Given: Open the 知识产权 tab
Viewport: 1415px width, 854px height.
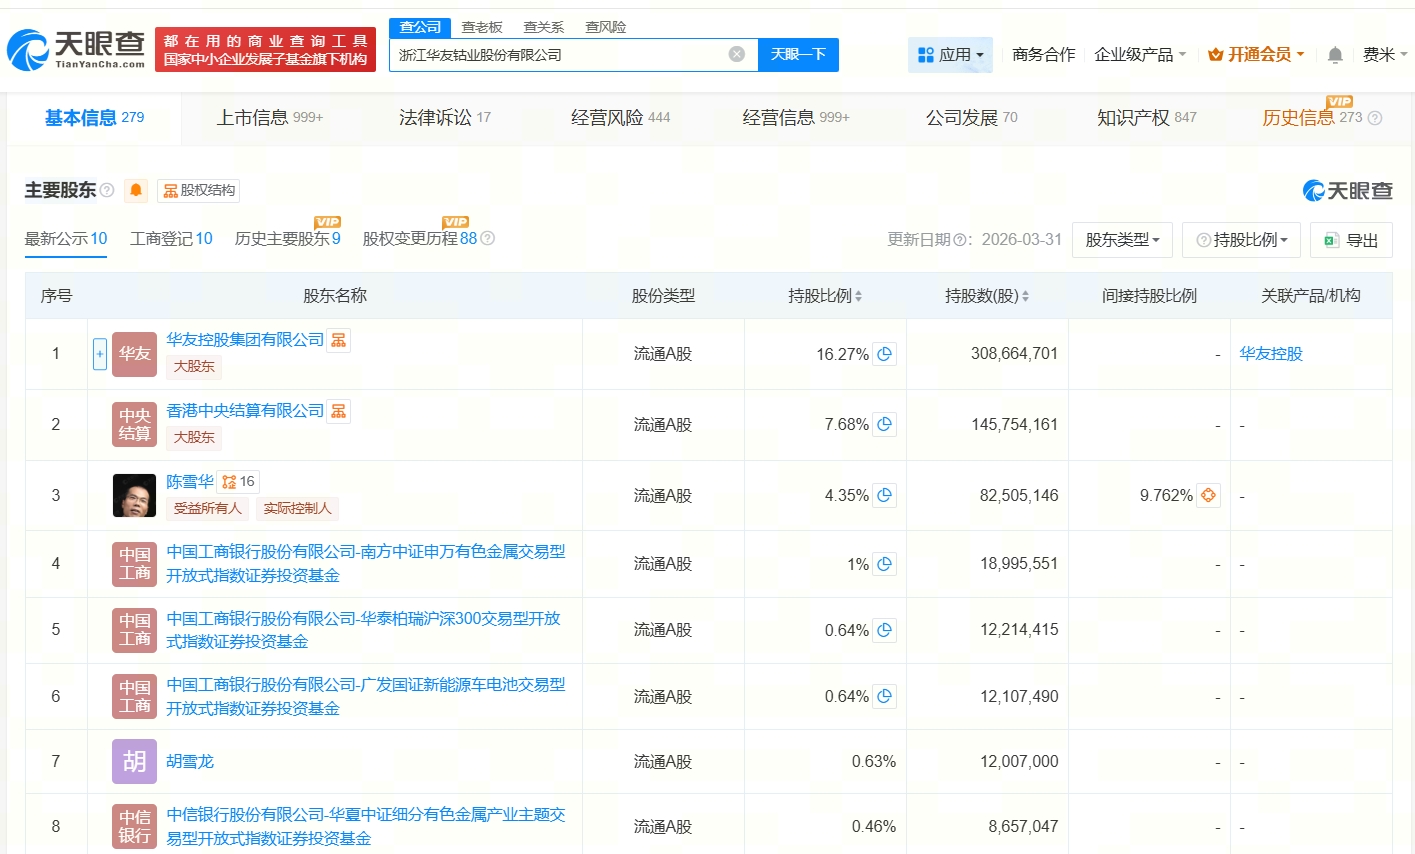Looking at the screenshot, I should coord(1147,118).
